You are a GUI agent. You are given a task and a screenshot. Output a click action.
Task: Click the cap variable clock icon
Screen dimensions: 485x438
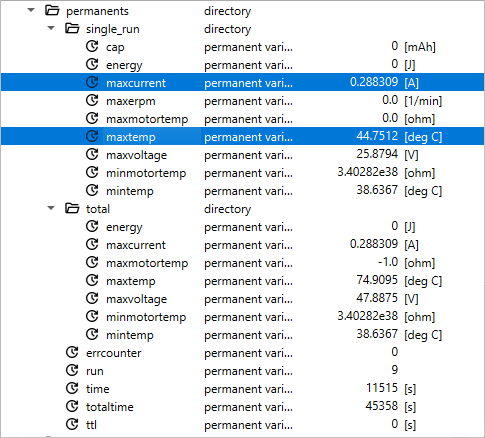92,46
